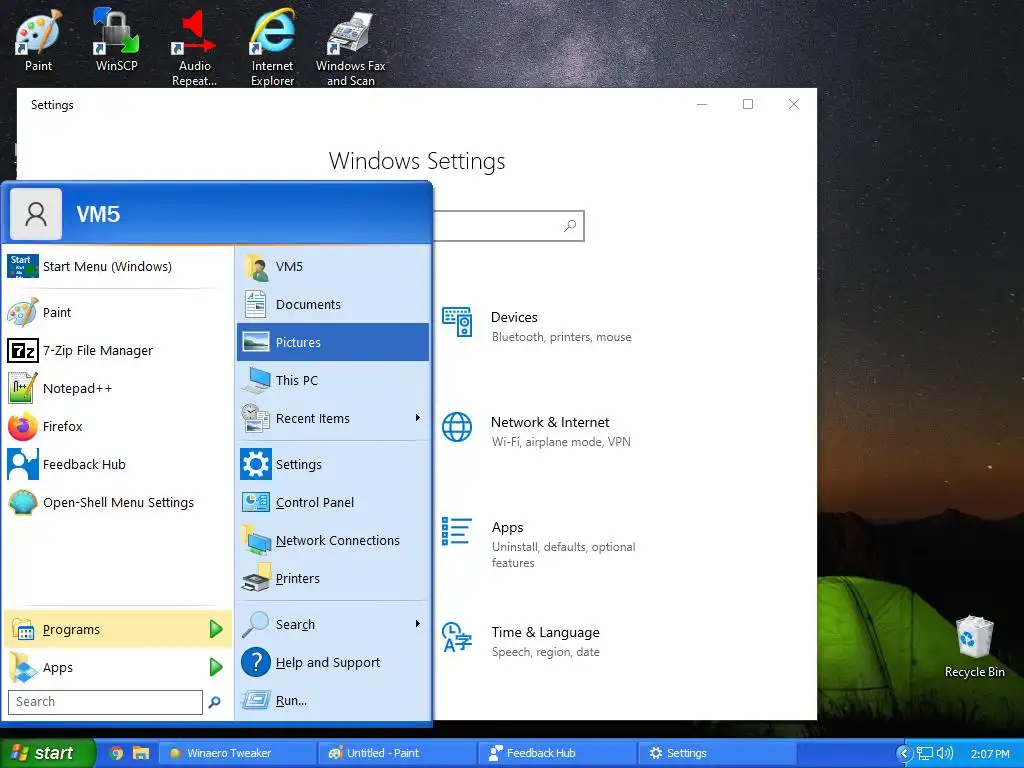Open Audio Repeater desktop shortcut
1024x768 pixels.
point(194,47)
